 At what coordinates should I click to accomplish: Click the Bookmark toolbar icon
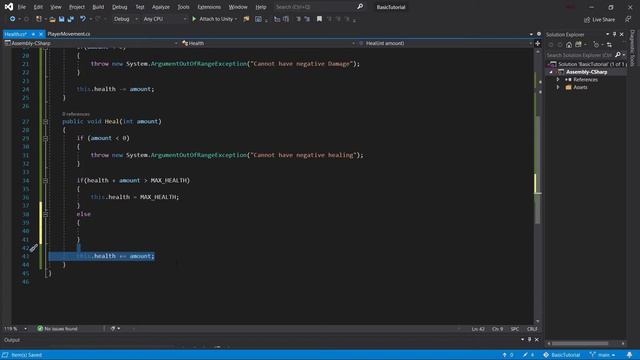(319, 19)
